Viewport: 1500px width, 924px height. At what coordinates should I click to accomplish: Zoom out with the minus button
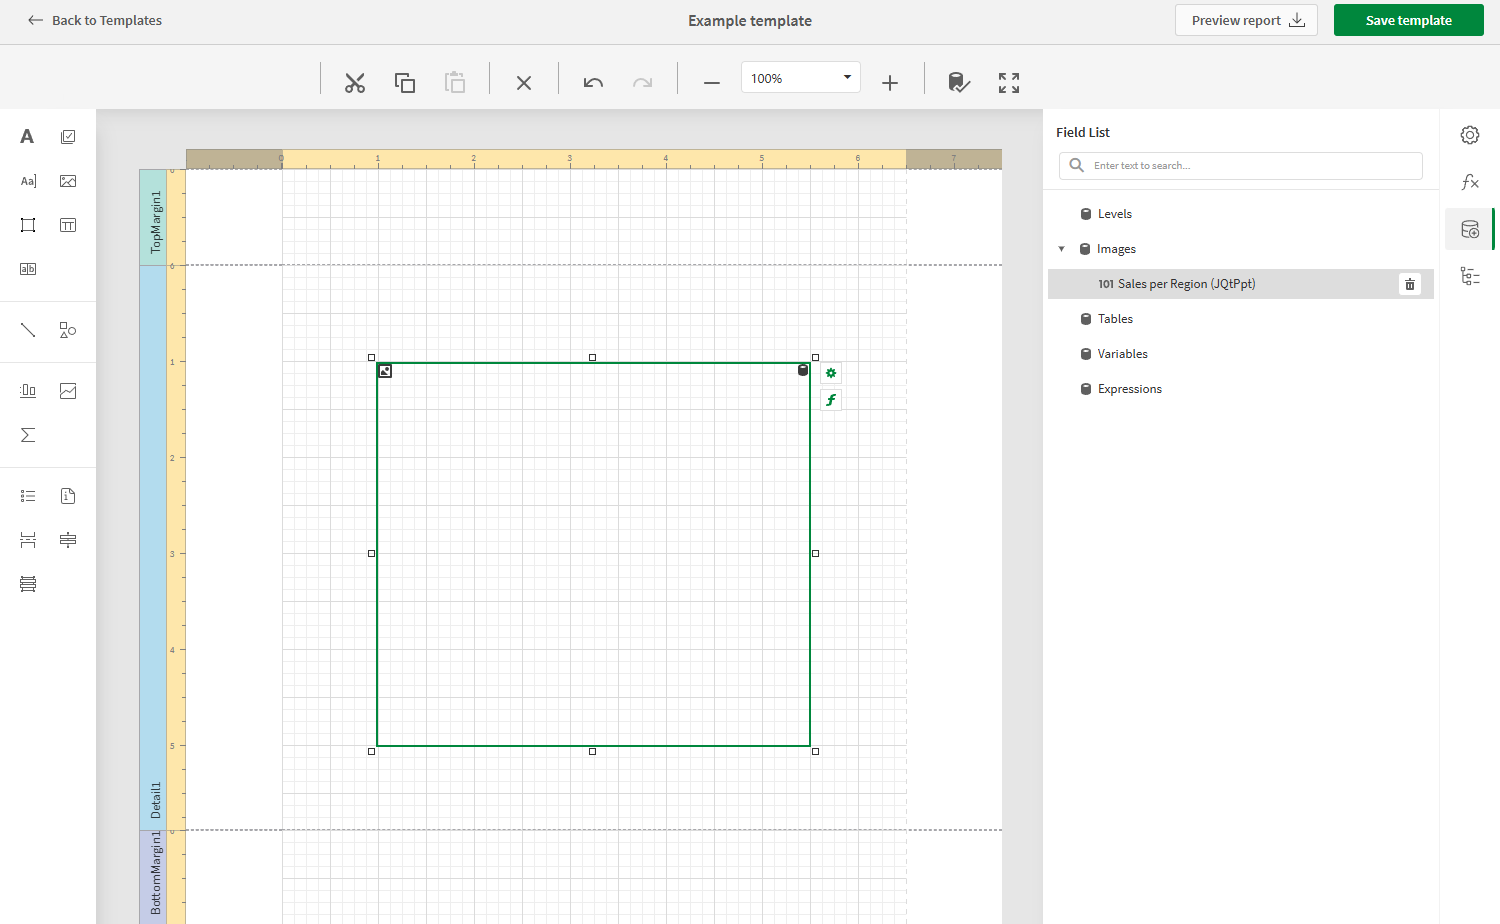point(711,83)
